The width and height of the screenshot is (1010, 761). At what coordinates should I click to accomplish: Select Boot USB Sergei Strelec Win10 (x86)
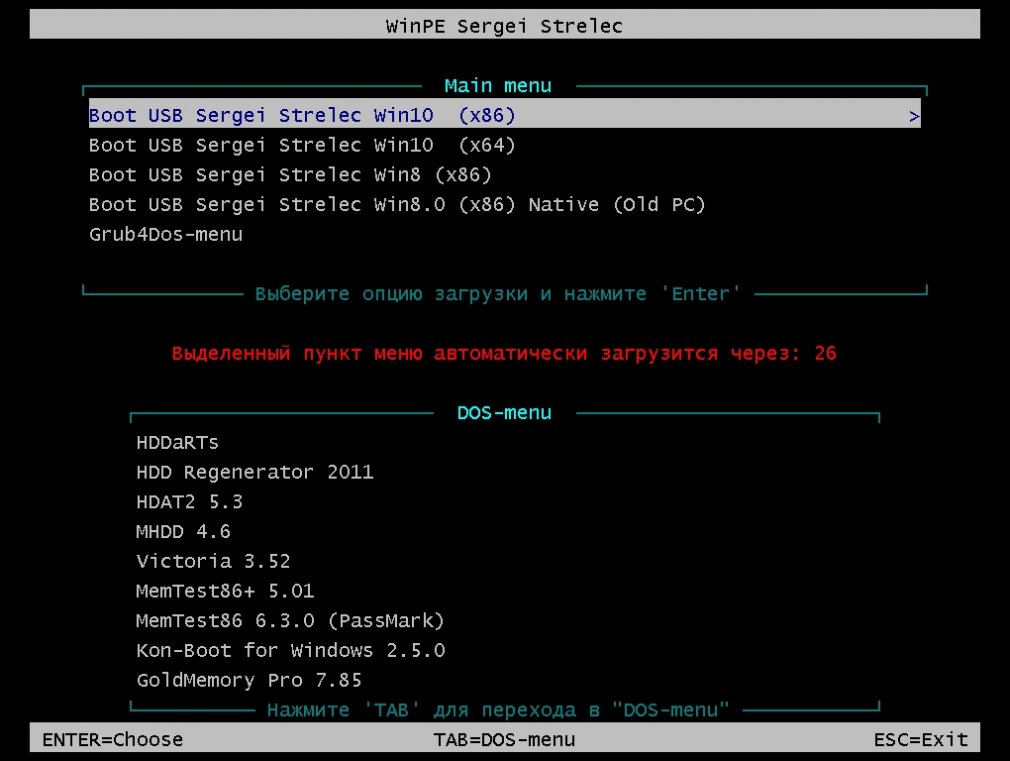pos(504,115)
